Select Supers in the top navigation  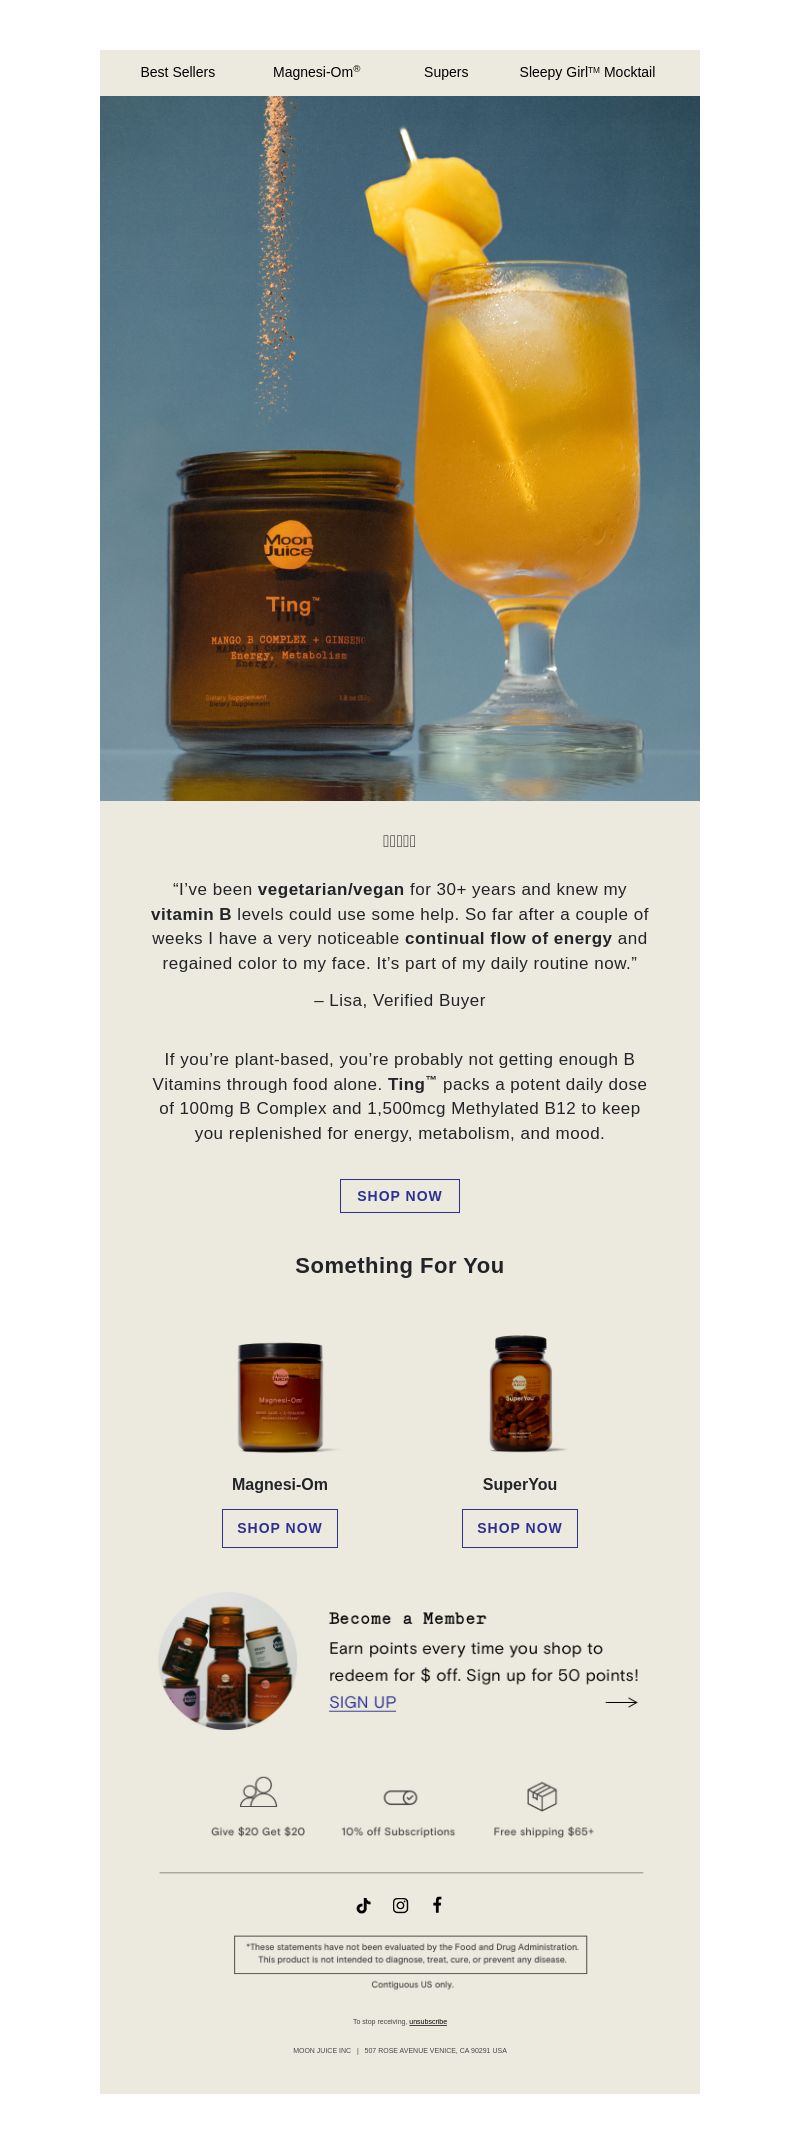click(446, 72)
